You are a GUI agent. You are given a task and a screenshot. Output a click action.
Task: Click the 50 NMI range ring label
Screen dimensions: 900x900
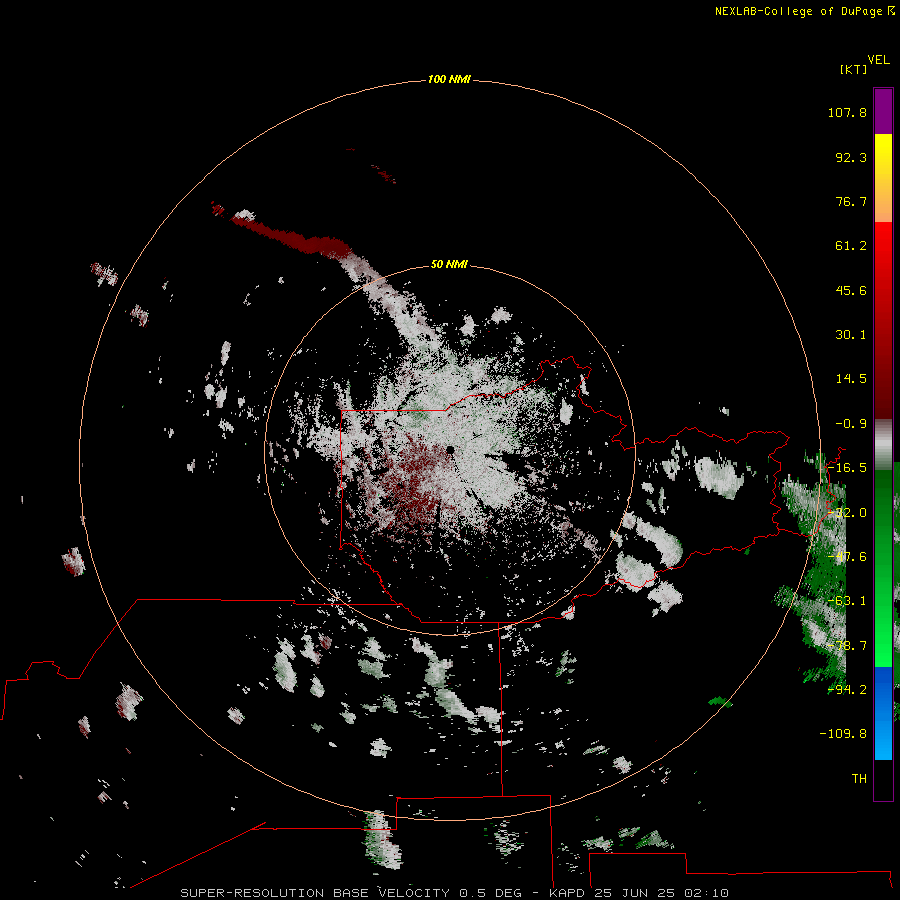pyautogui.click(x=449, y=265)
